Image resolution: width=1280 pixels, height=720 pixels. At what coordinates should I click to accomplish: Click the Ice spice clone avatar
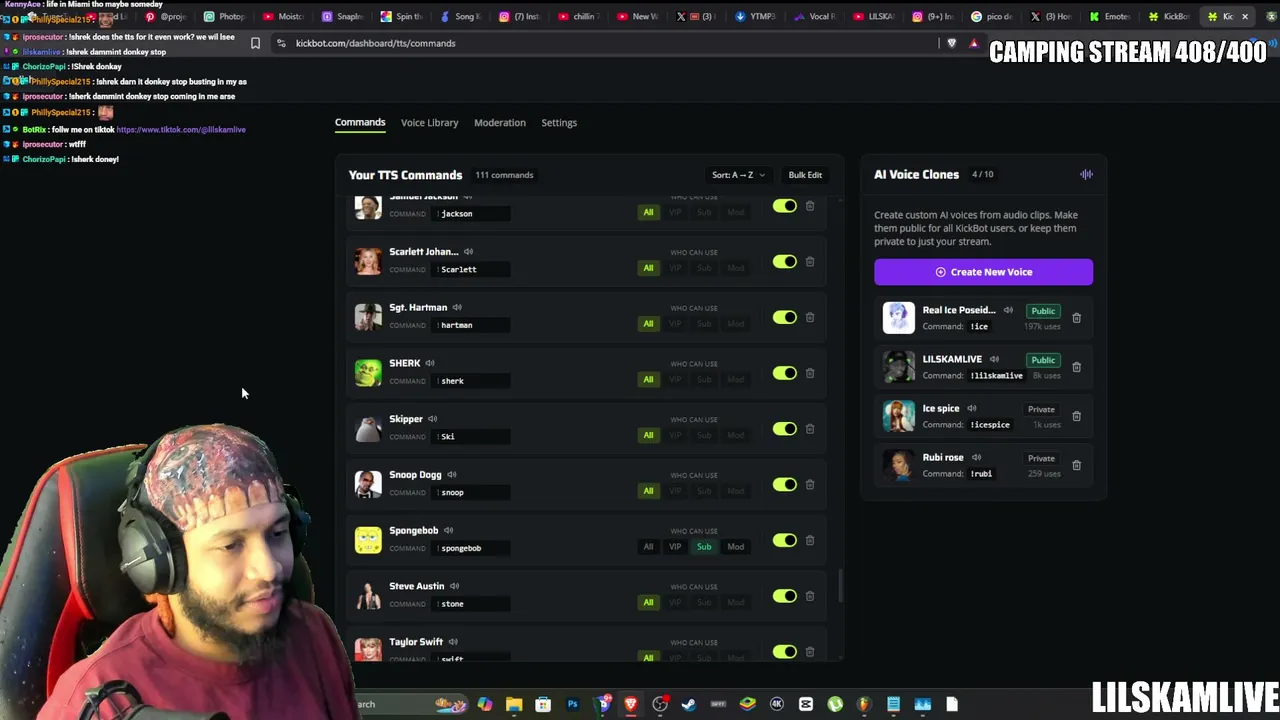click(898, 416)
